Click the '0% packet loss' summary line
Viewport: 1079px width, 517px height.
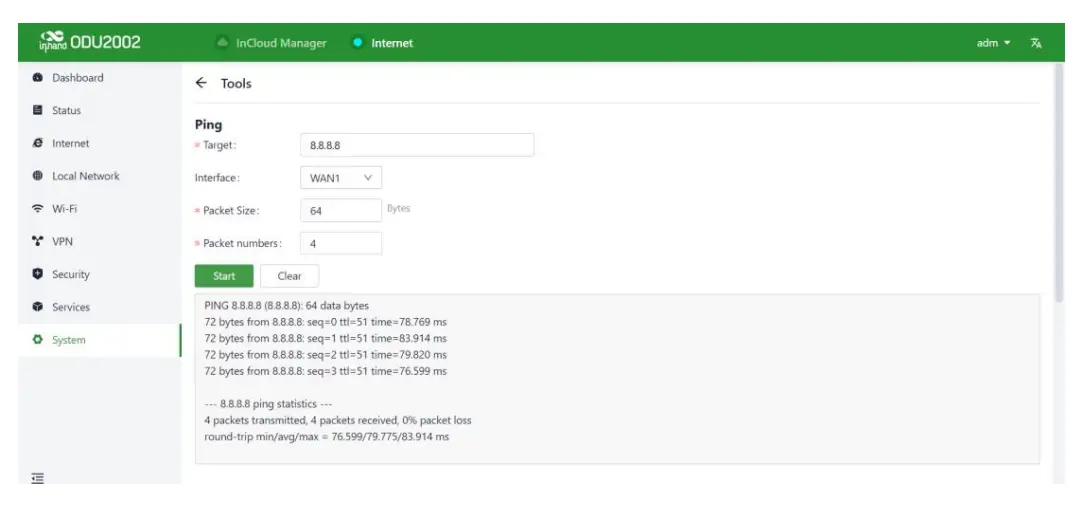pos(338,420)
